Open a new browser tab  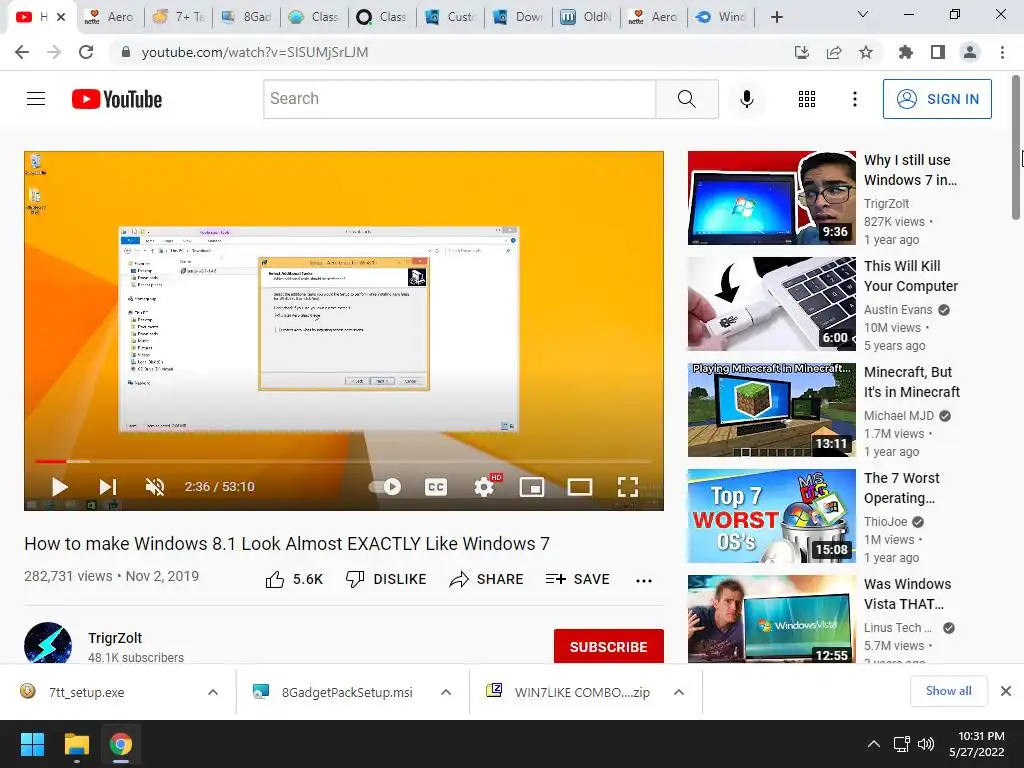776,17
